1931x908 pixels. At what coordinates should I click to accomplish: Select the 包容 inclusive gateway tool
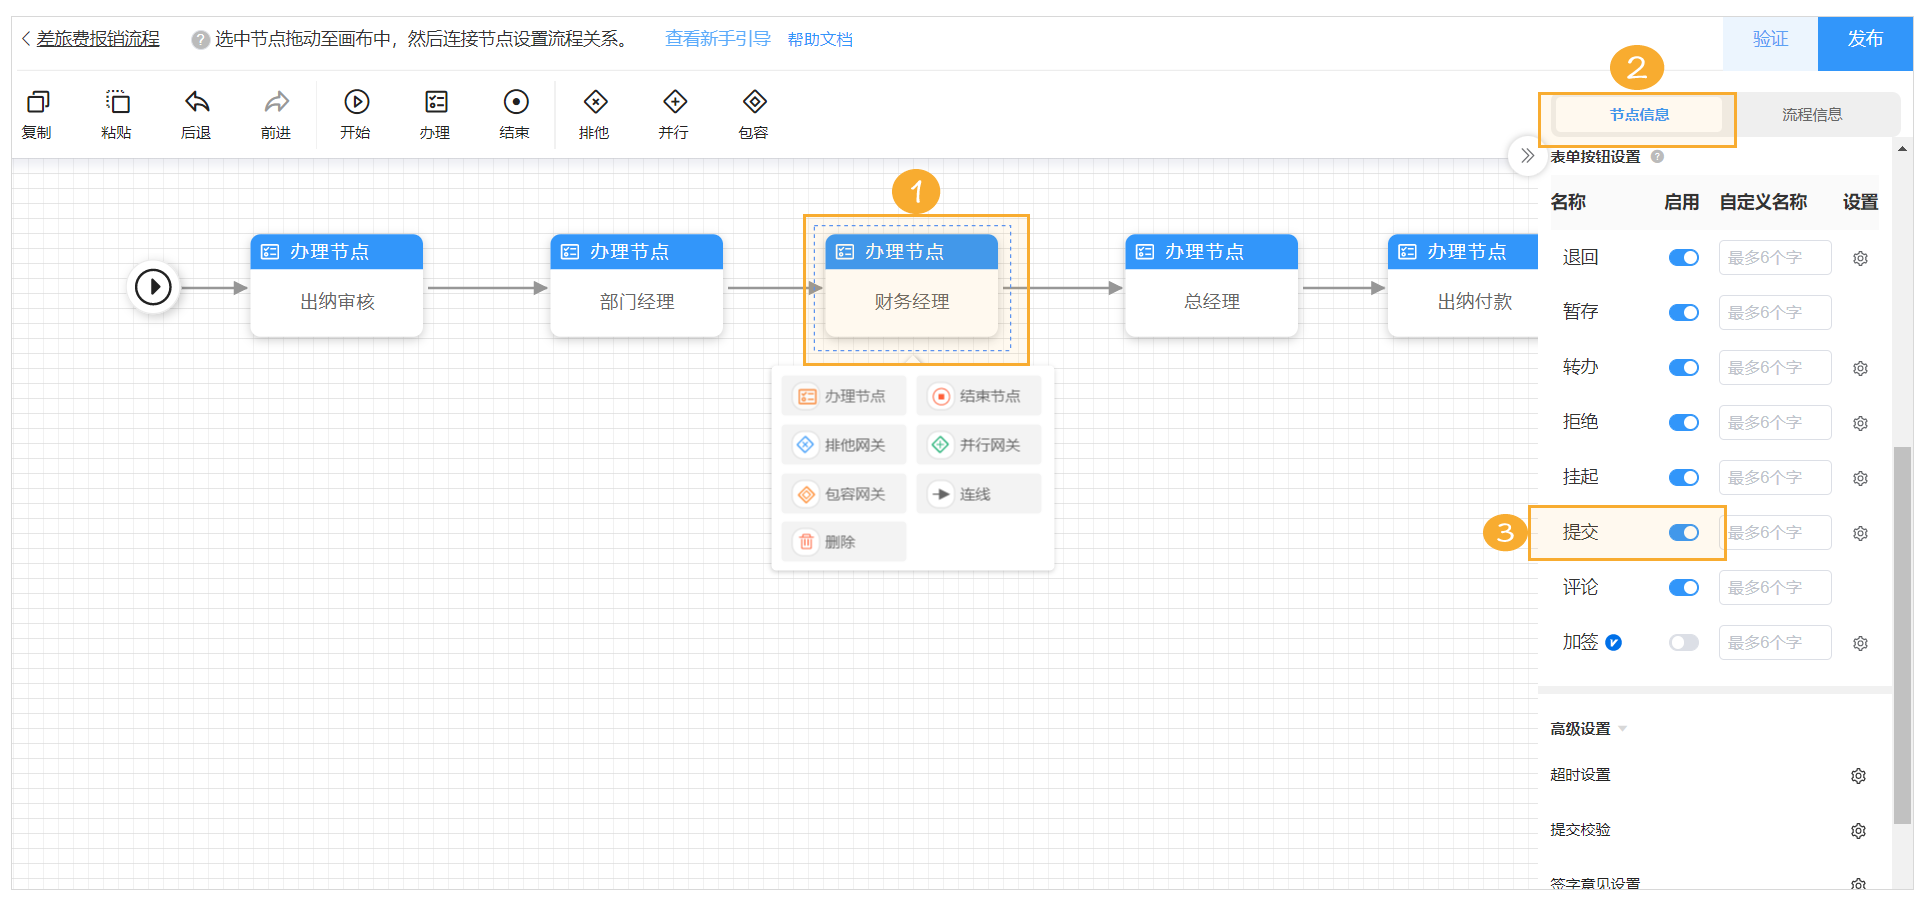tap(753, 112)
